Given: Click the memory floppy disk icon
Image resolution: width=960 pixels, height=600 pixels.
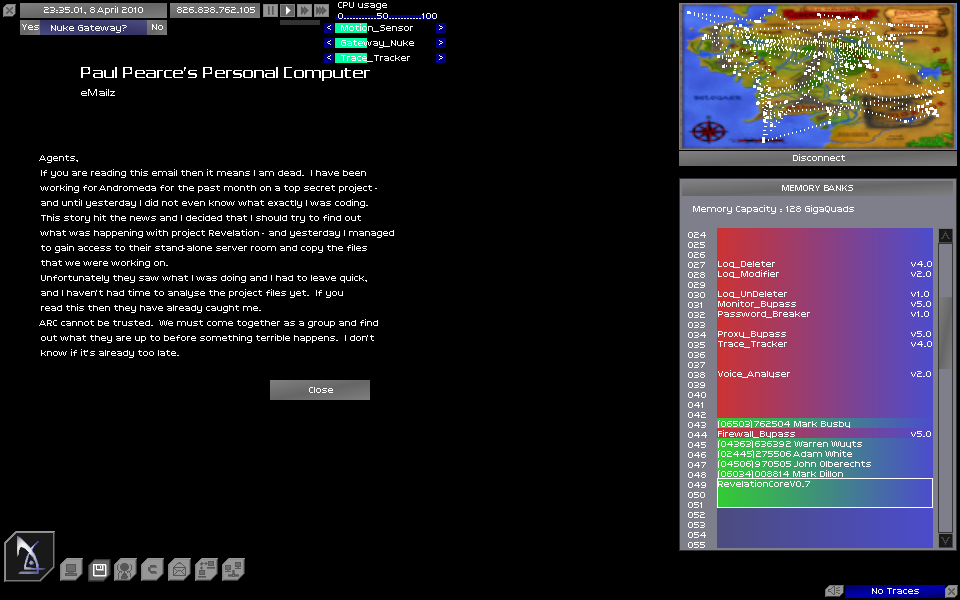Looking at the screenshot, I should [98, 570].
